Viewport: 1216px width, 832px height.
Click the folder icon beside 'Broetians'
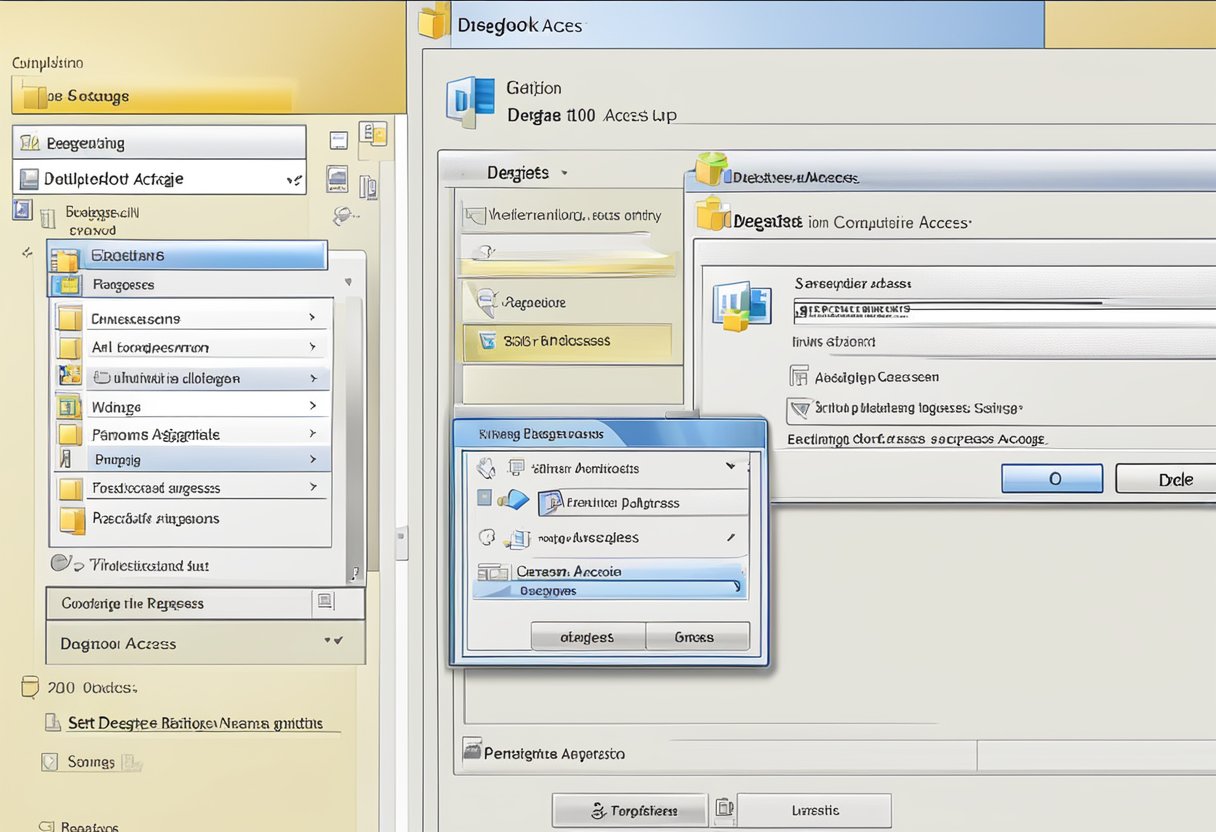[x=64, y=258]
